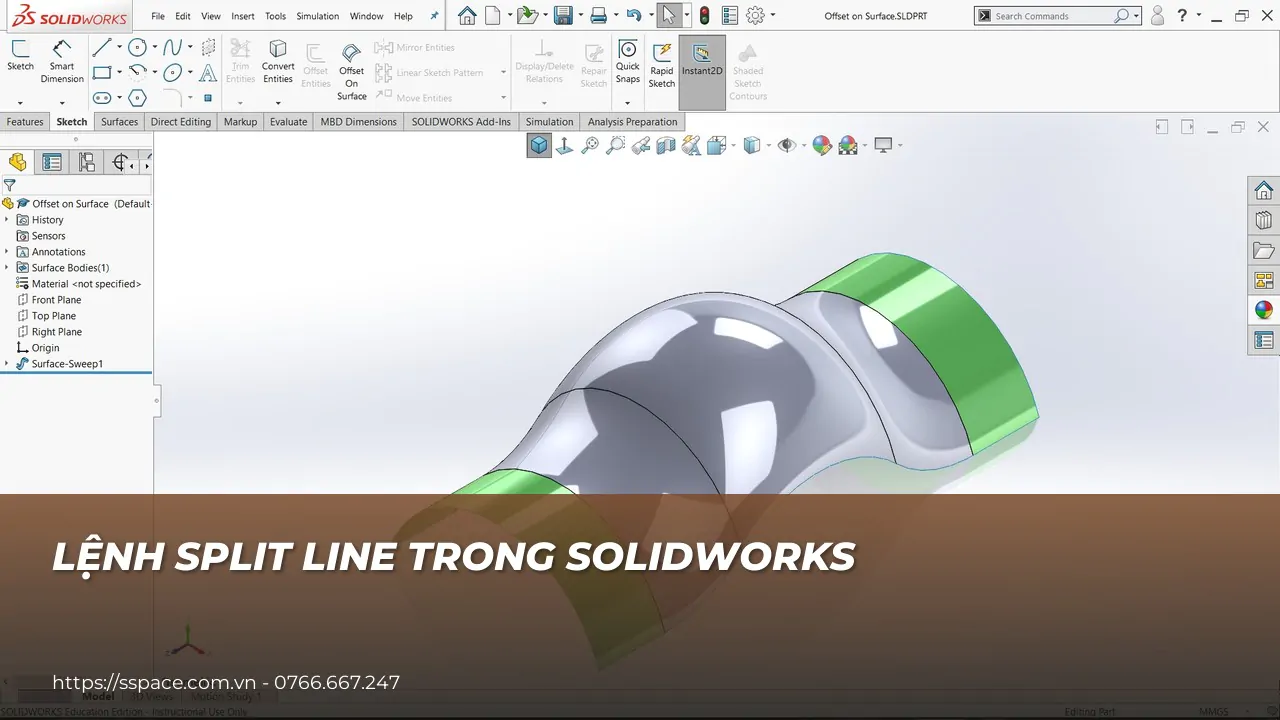This screenshot has height=720, width=1280.
Task: Click the Zoom to Fit icon
Action: pyautogui.click(x=590, y=145)
